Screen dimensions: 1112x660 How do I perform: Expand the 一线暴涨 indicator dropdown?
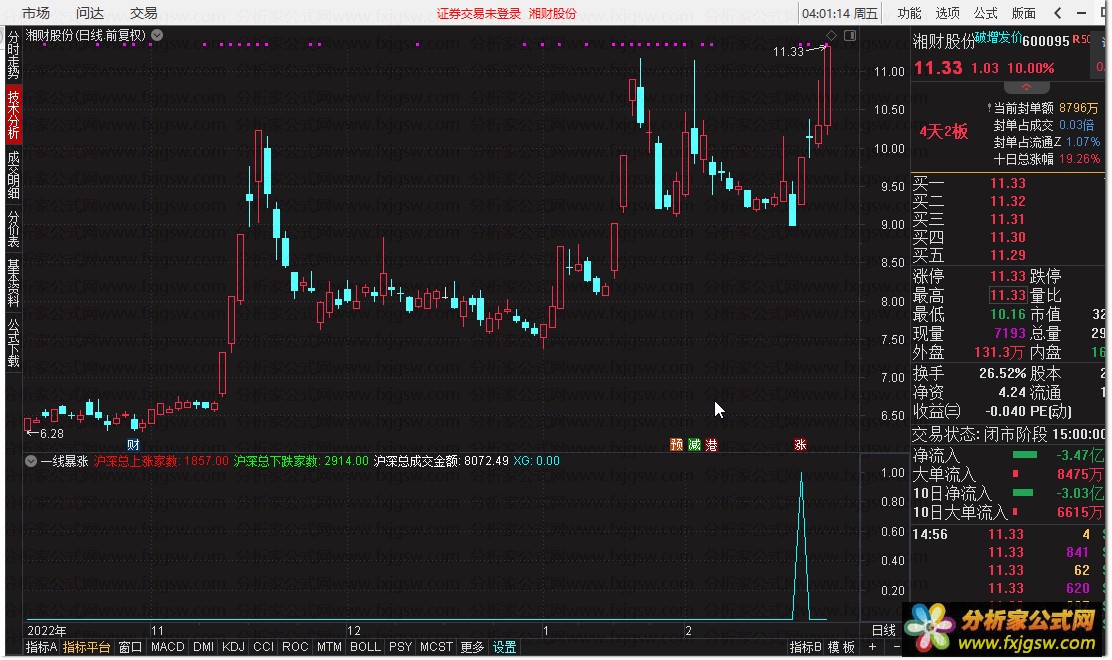click(x=30, y=461)
